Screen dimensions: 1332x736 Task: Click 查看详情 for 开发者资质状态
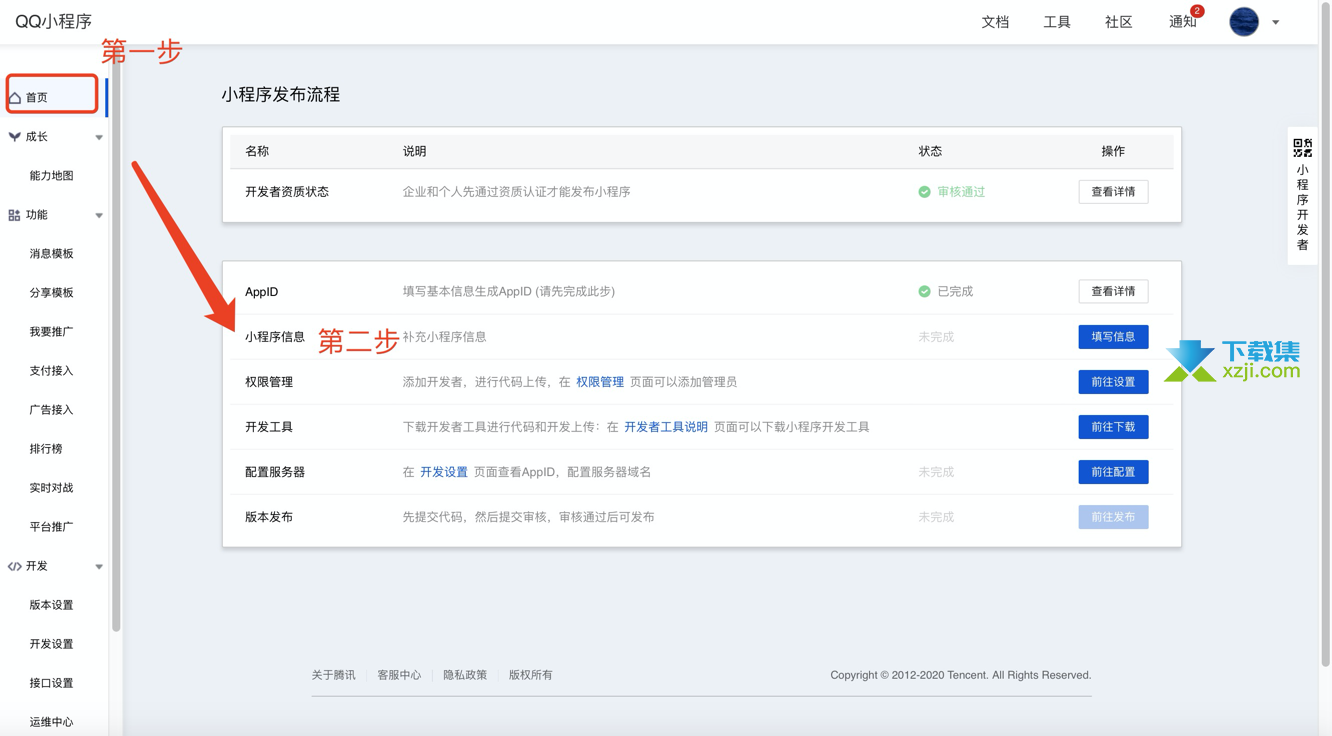coord(1113,192)
